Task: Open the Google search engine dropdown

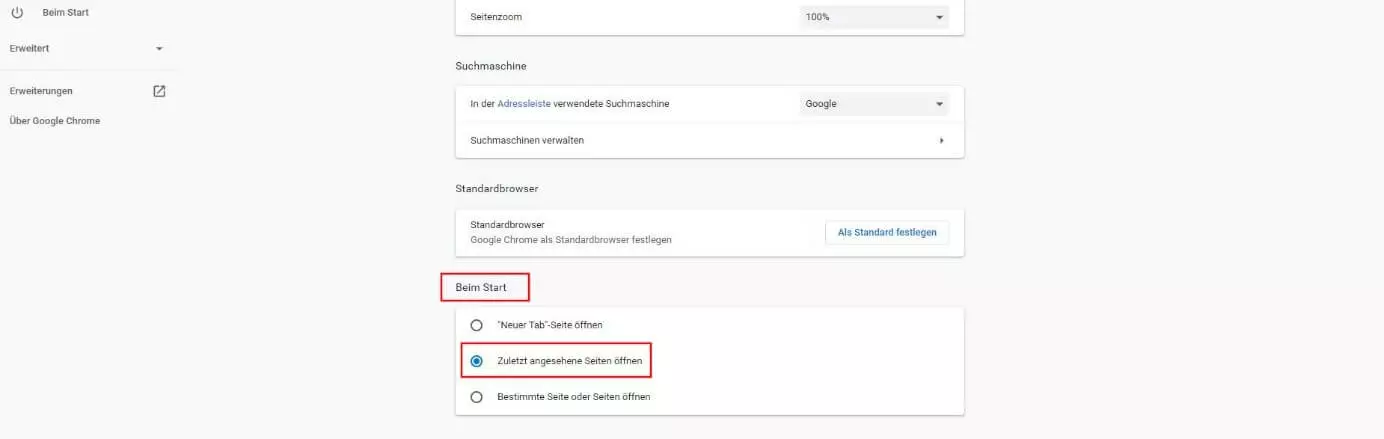Action: [874, 104]
